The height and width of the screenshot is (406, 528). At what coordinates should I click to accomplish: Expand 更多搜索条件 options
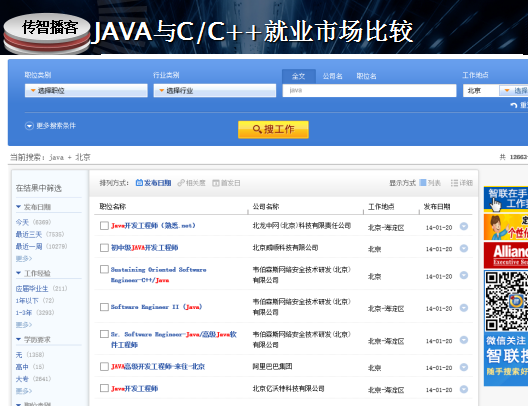coord(51,126)
